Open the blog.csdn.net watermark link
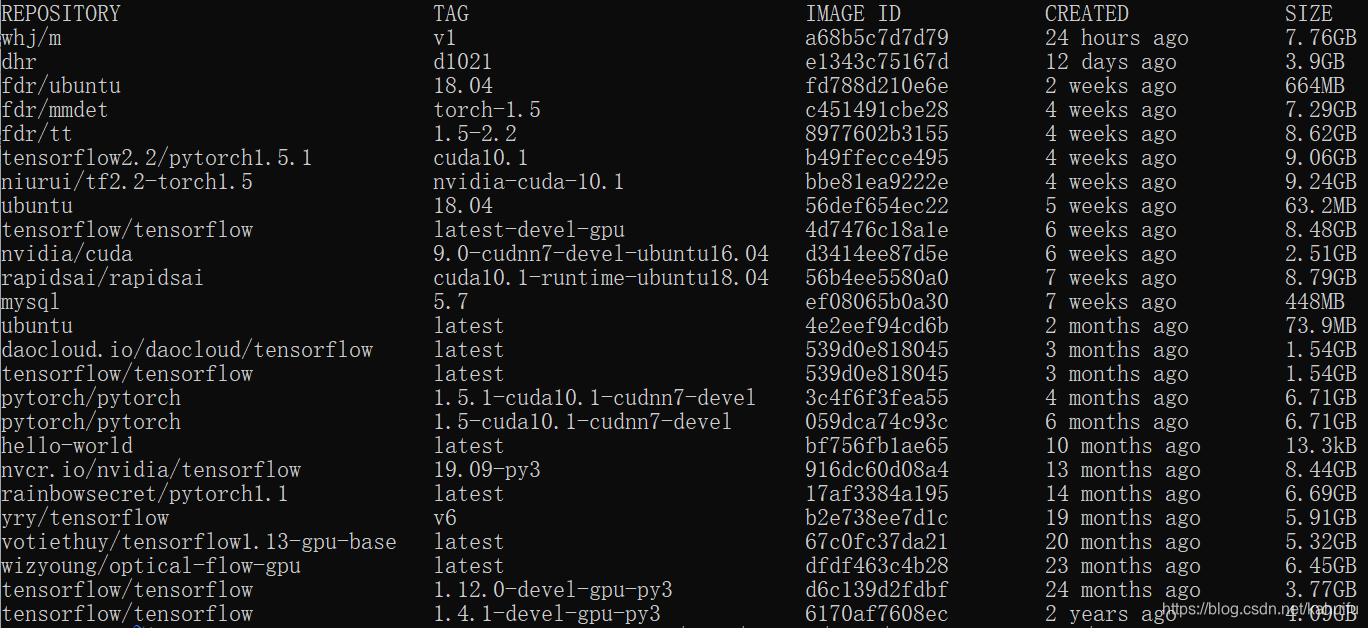 (x=1264, y=609)
